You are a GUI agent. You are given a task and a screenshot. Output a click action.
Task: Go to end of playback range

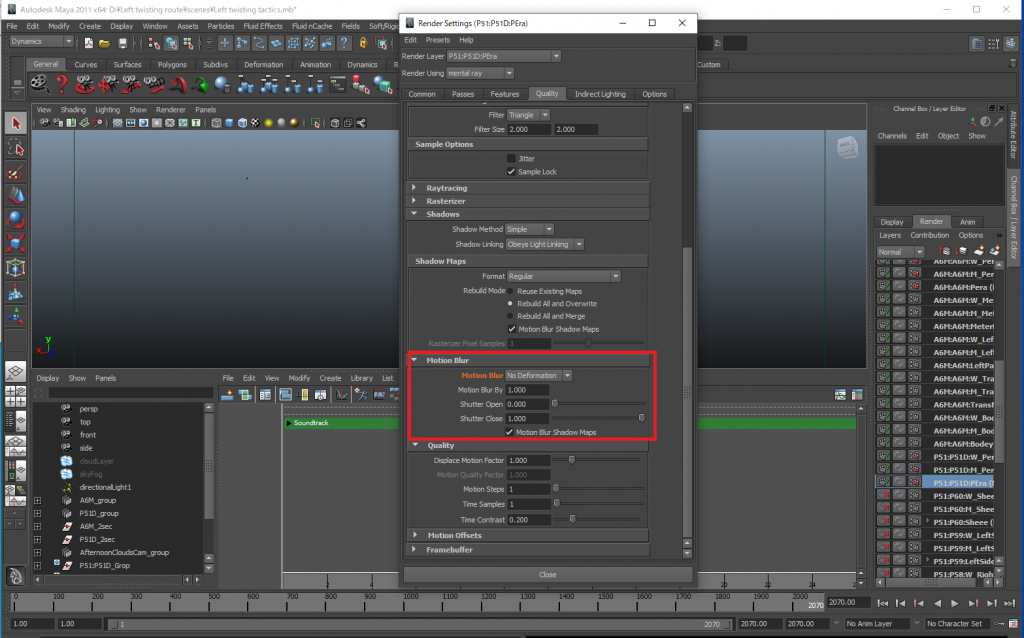(1009, 603)
